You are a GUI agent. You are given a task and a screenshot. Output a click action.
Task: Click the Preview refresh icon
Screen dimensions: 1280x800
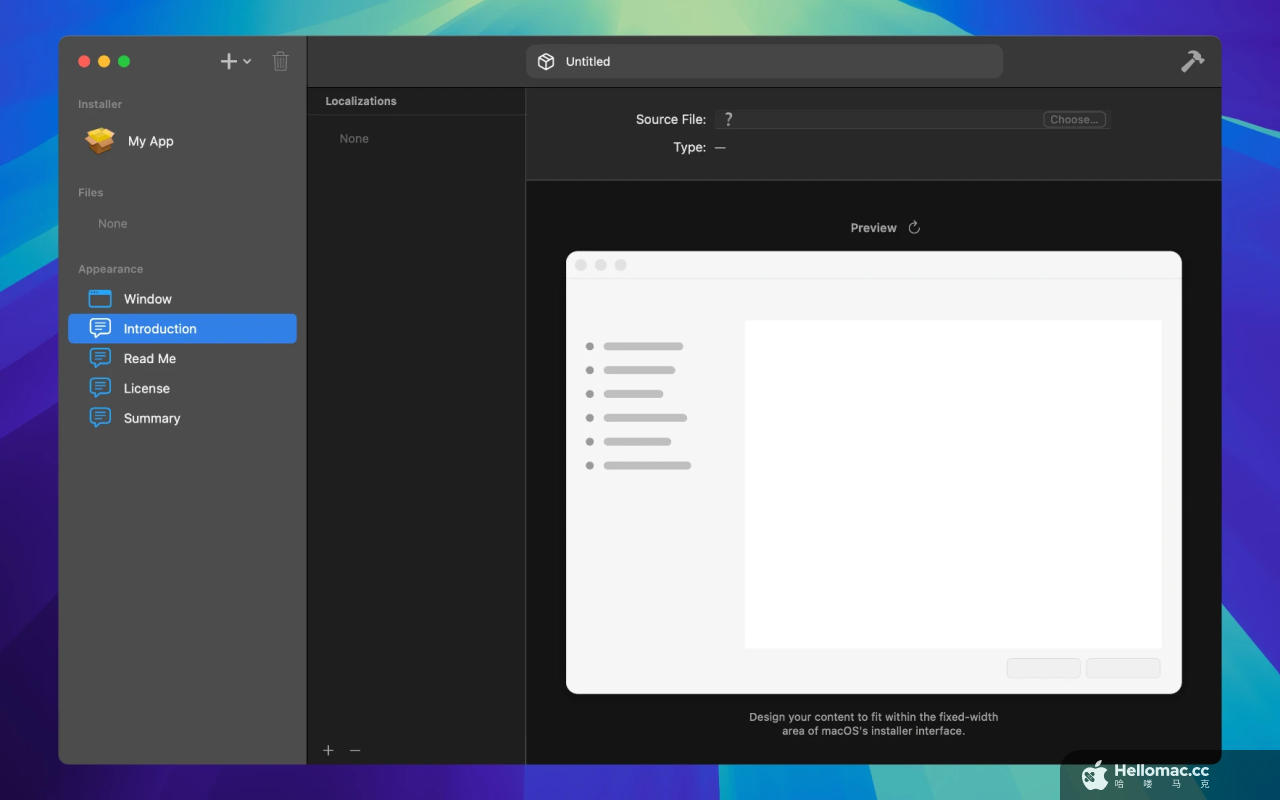point(914,228)
